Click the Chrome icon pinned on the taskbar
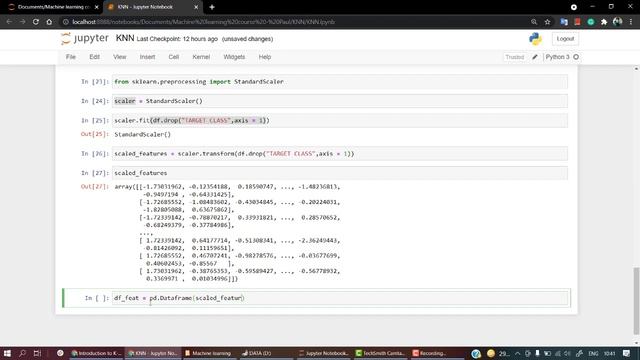 pos(60,353)
